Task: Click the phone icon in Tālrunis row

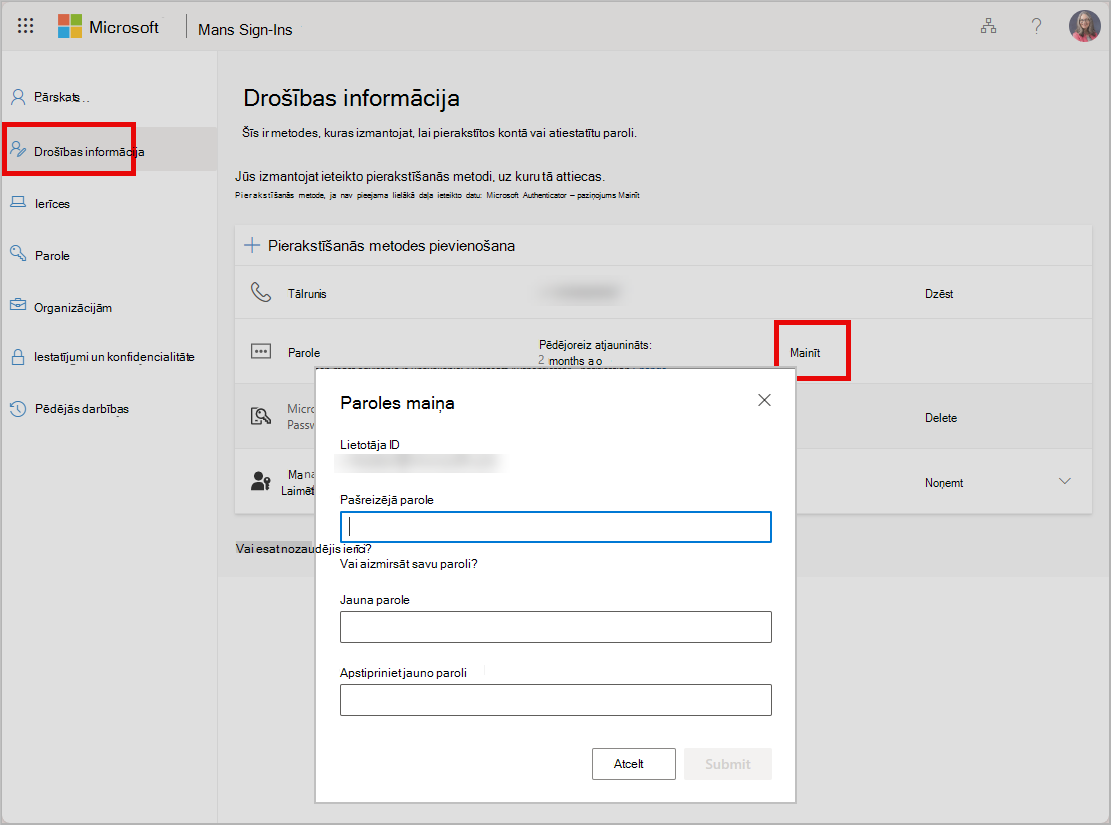Action: point(261,292)
